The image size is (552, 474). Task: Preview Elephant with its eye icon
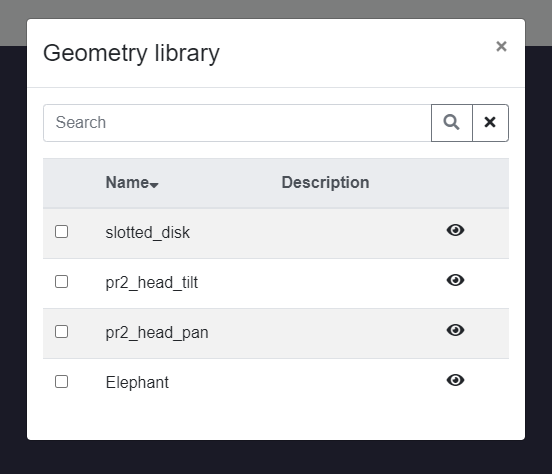455,380
